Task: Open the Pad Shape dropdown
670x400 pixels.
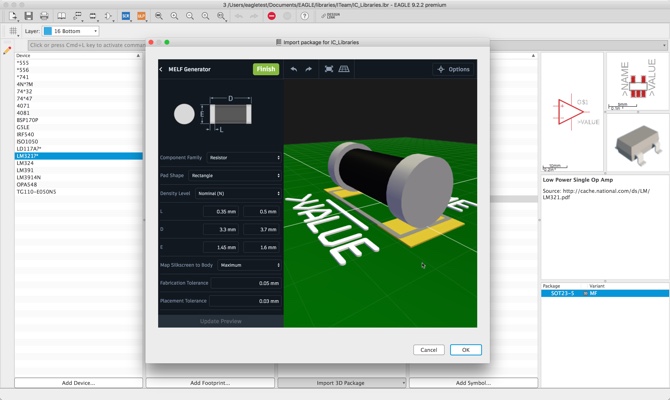Action: point(235,176)
